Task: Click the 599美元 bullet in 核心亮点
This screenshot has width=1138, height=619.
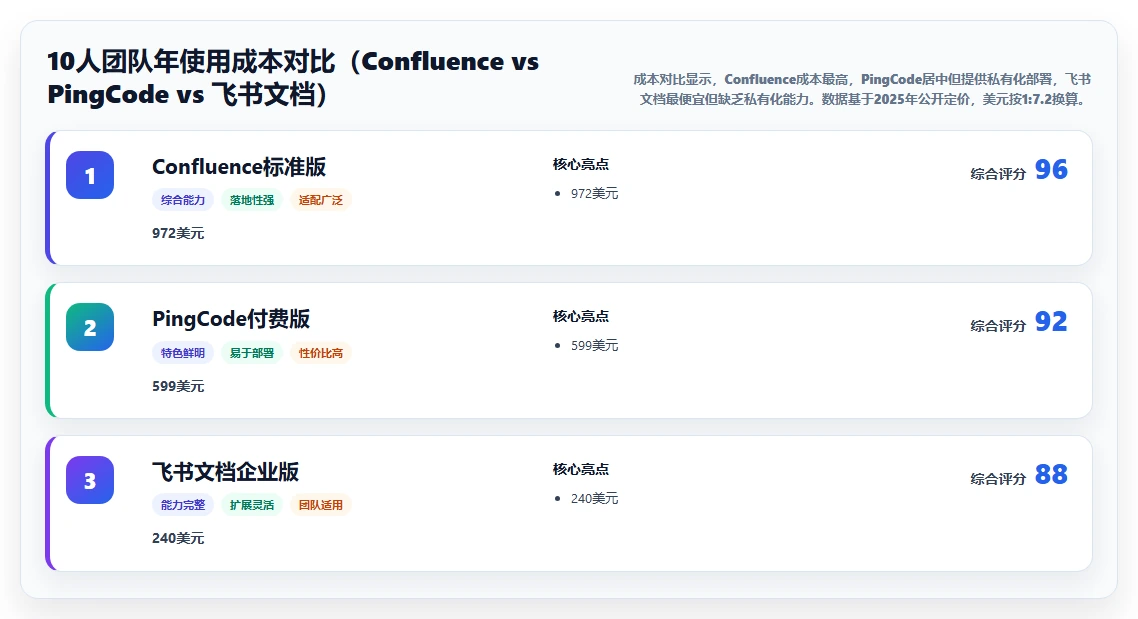Action: tap(594, 346)
